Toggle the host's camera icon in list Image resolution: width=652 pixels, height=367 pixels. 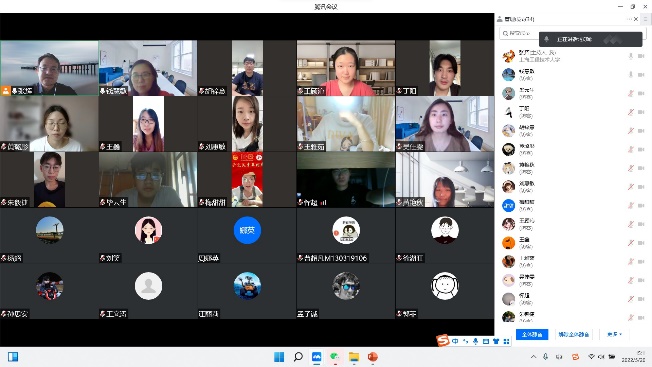[641, 56]
